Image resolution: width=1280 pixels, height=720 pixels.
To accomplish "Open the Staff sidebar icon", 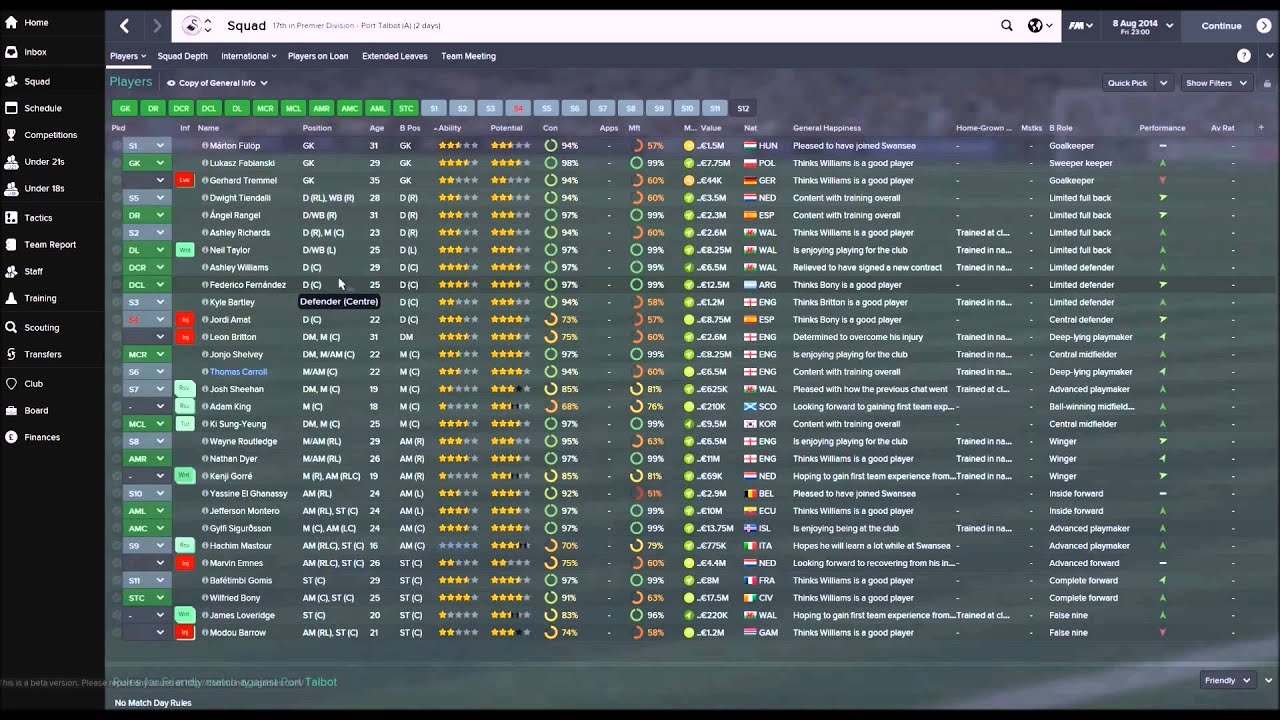I will [11, 271].
